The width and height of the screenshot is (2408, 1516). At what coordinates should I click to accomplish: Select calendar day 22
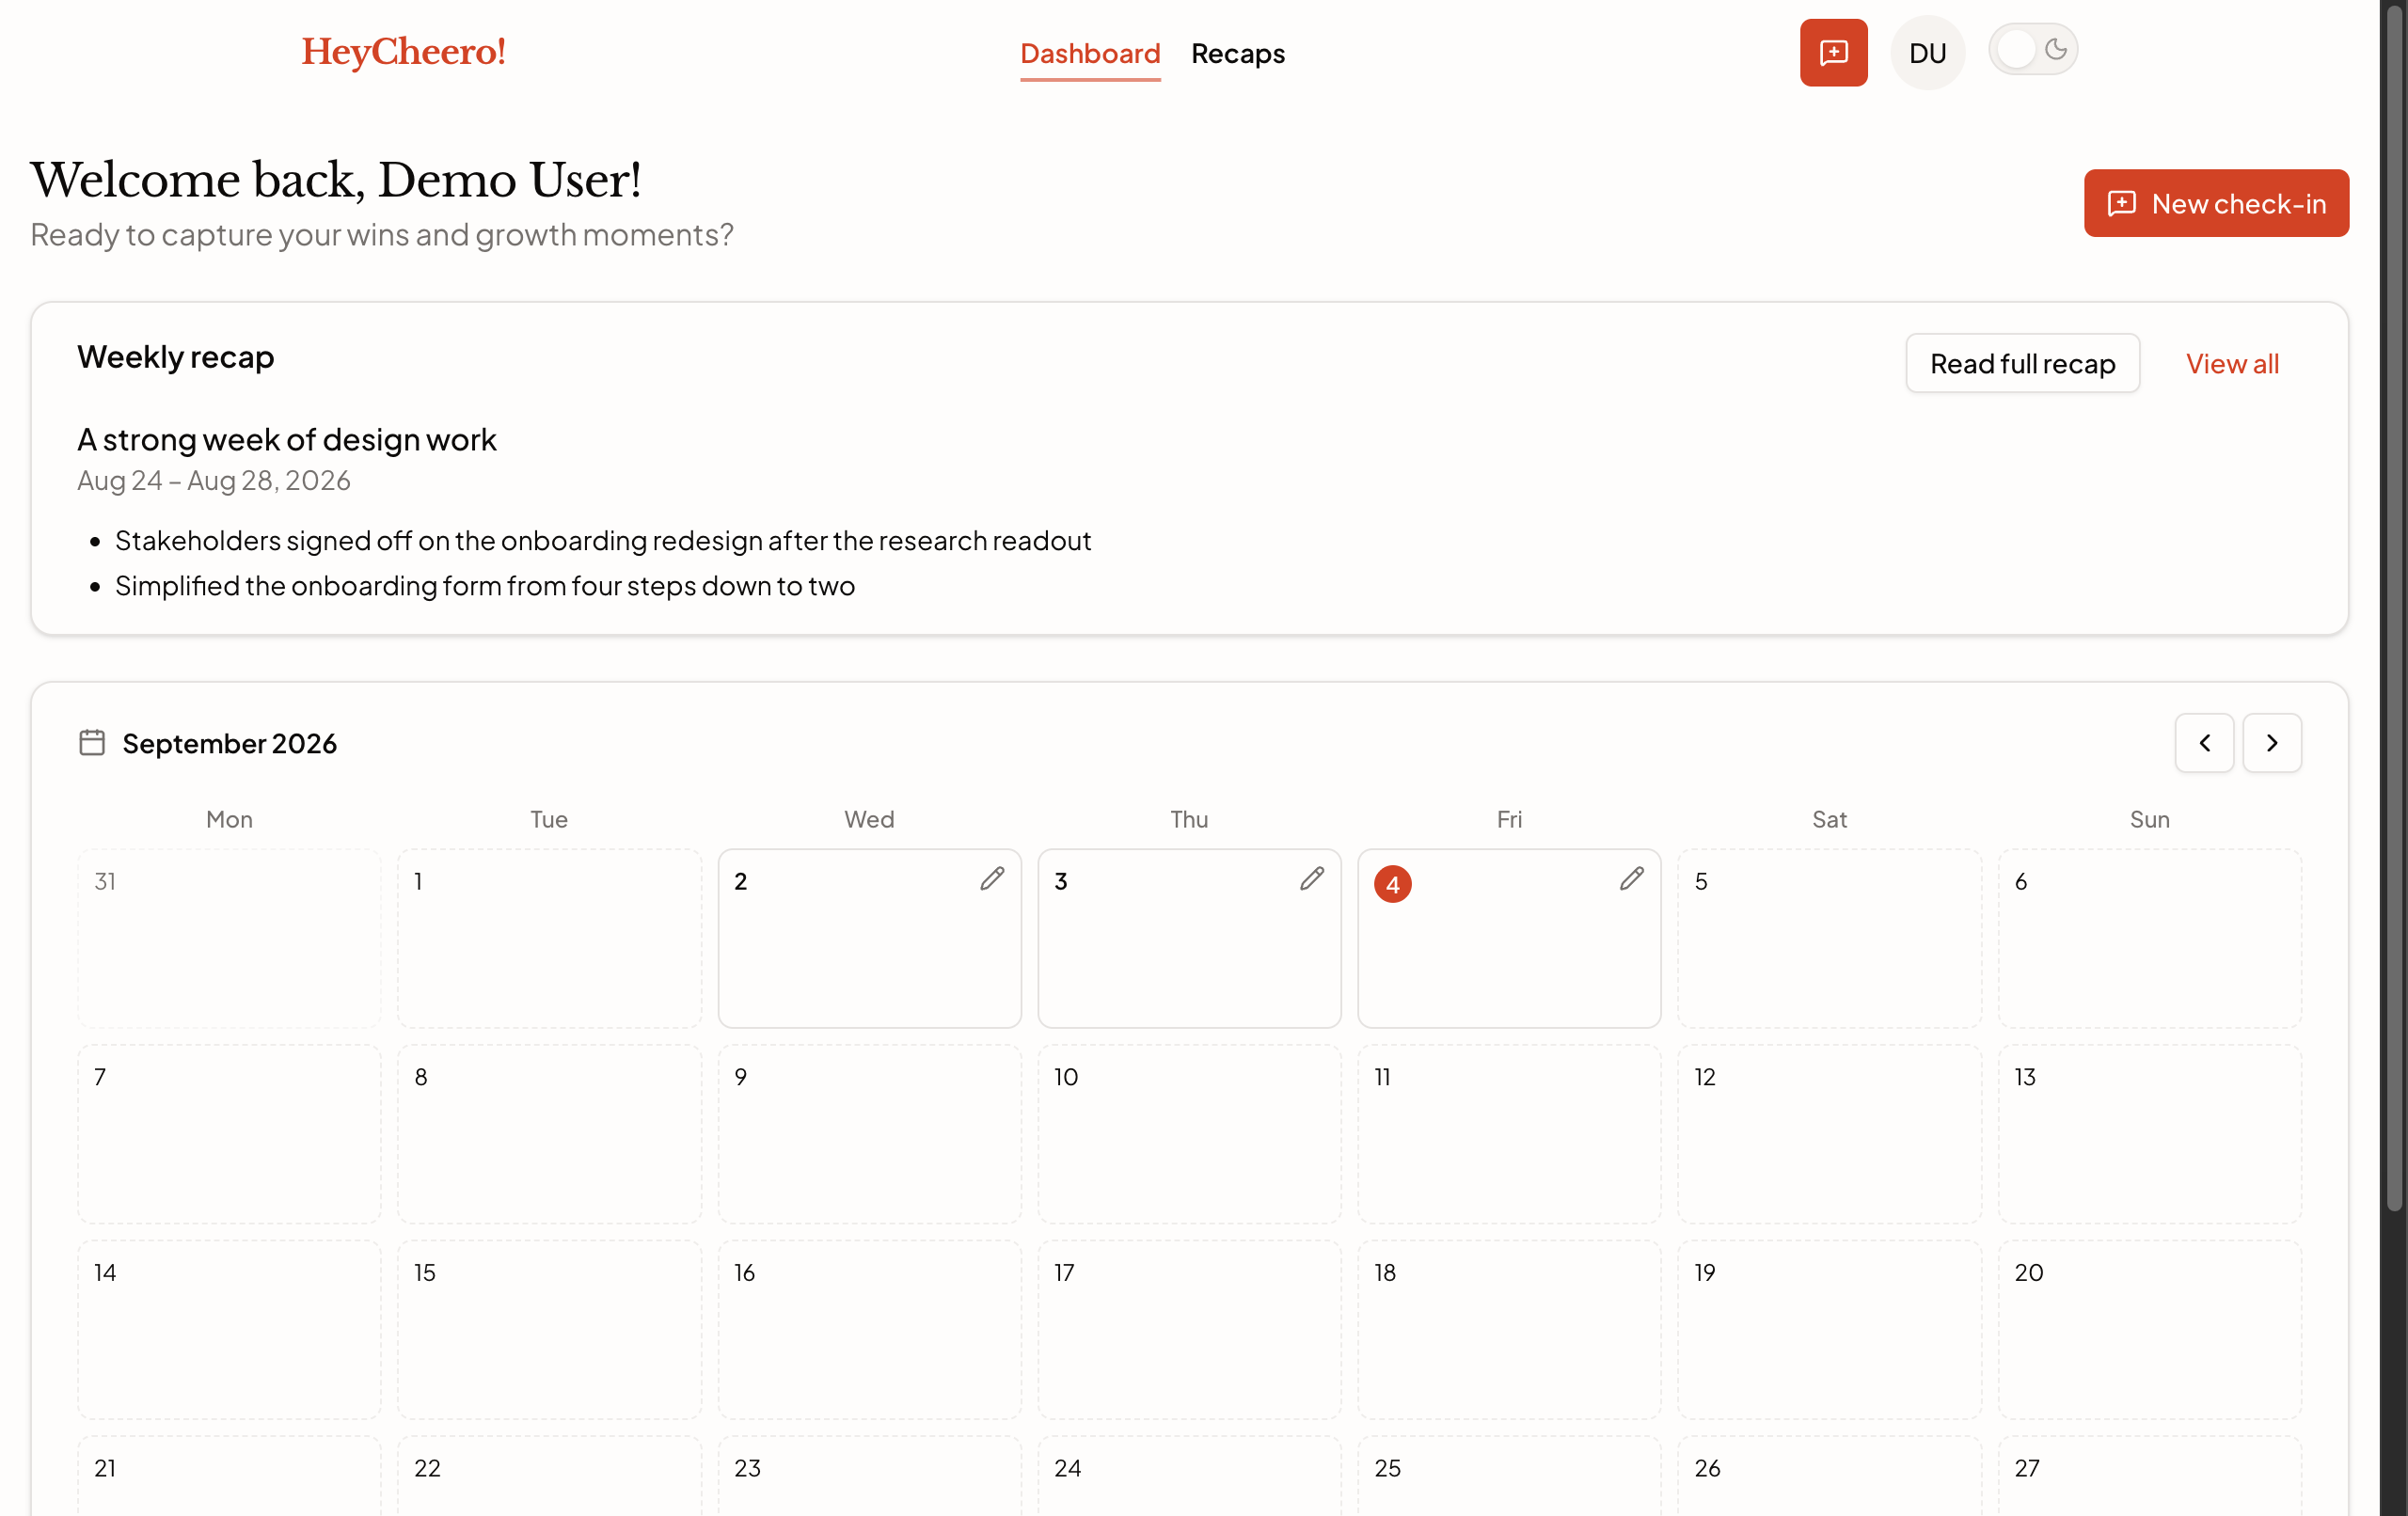(549, 1477)
